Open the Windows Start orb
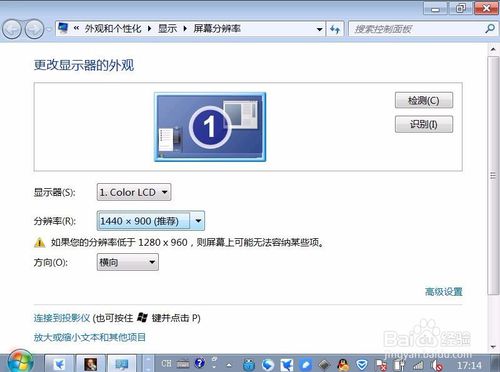The width and height of the screenshot is (500, 372). coord(20,362)
